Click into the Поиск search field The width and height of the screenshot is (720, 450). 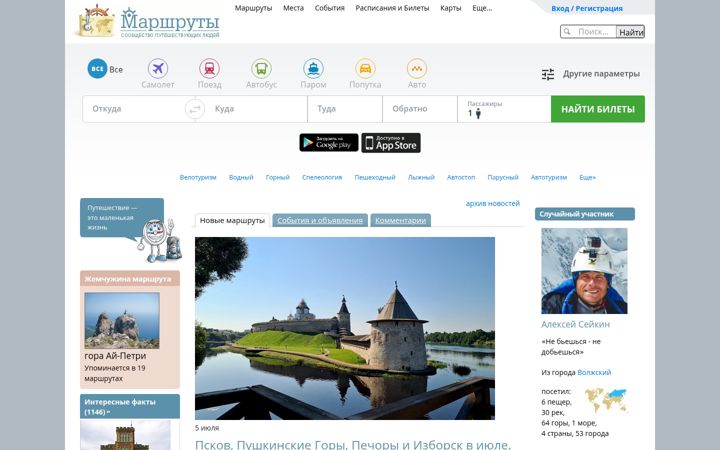coord(593,32)
